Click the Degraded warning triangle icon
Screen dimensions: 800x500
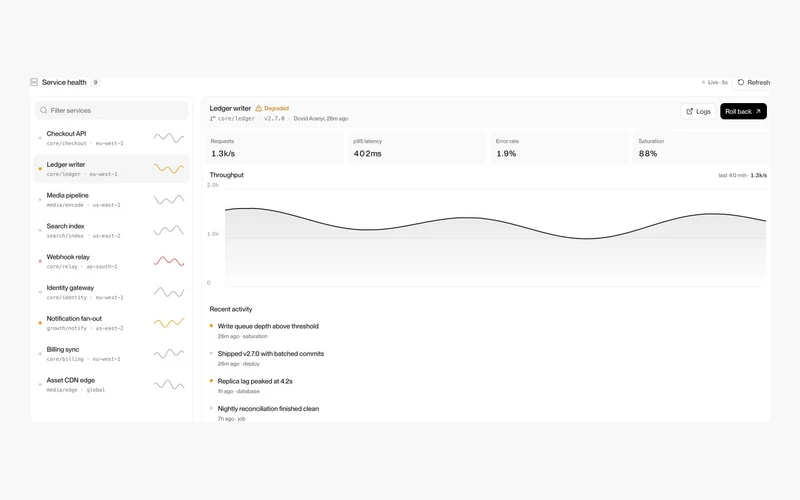click(x=259, y=108)
